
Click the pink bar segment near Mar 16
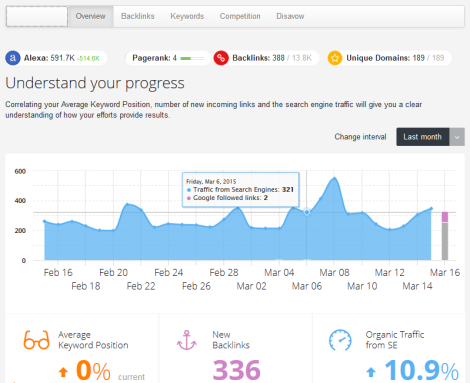tap(445, 217)
